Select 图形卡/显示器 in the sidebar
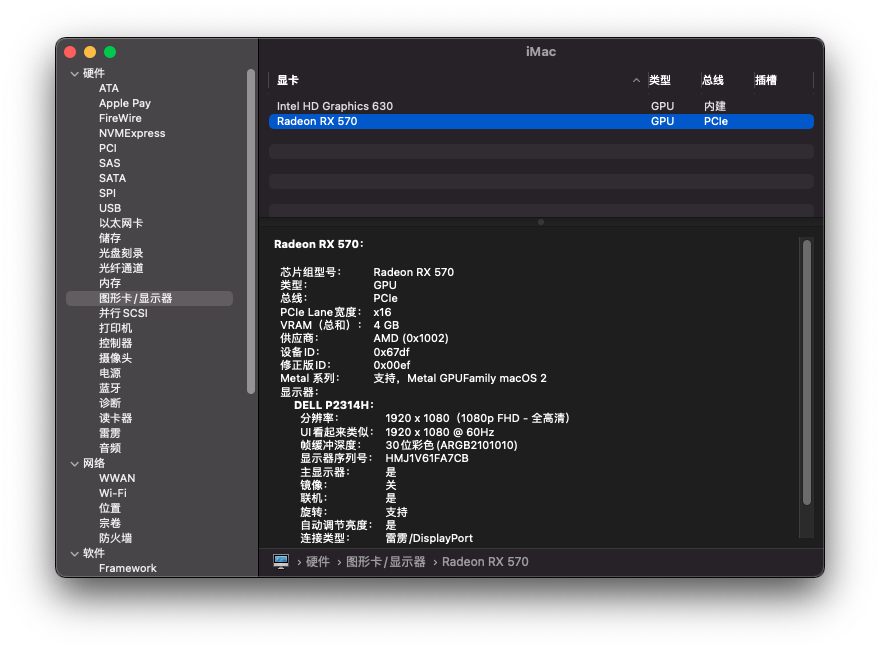This screenshot has height=651, width=880. click(149, 299)
